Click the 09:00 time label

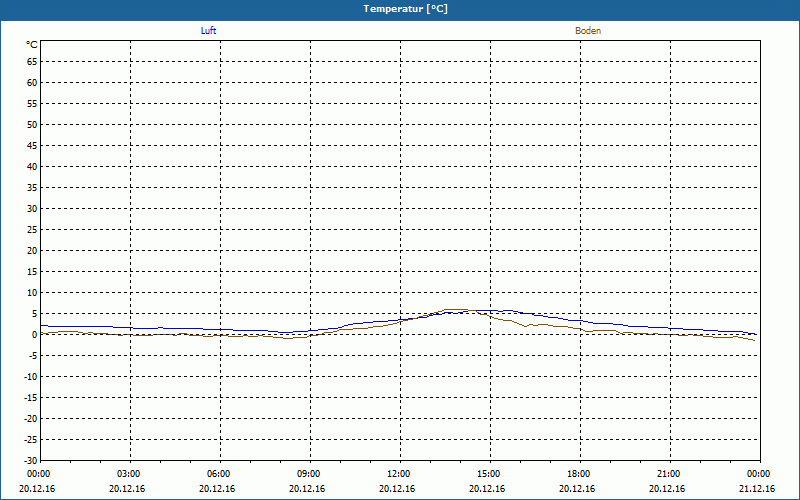[309, 474]
